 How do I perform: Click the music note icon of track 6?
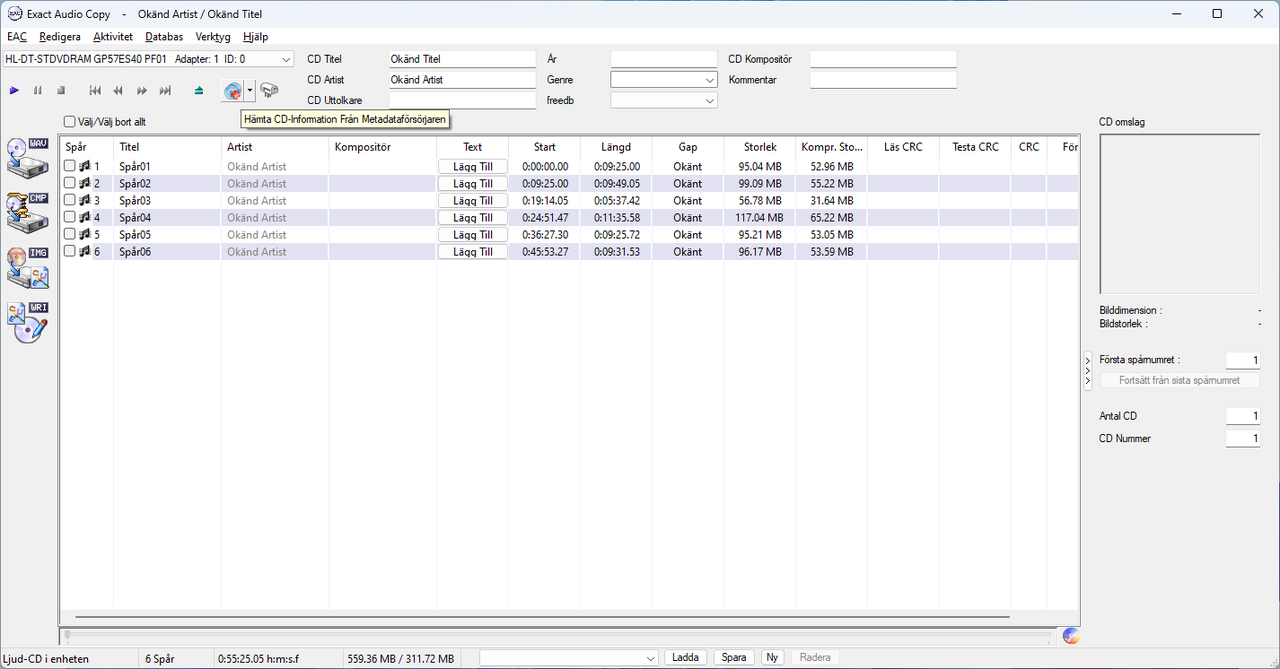pyautogui.click(x=85, y=252)
